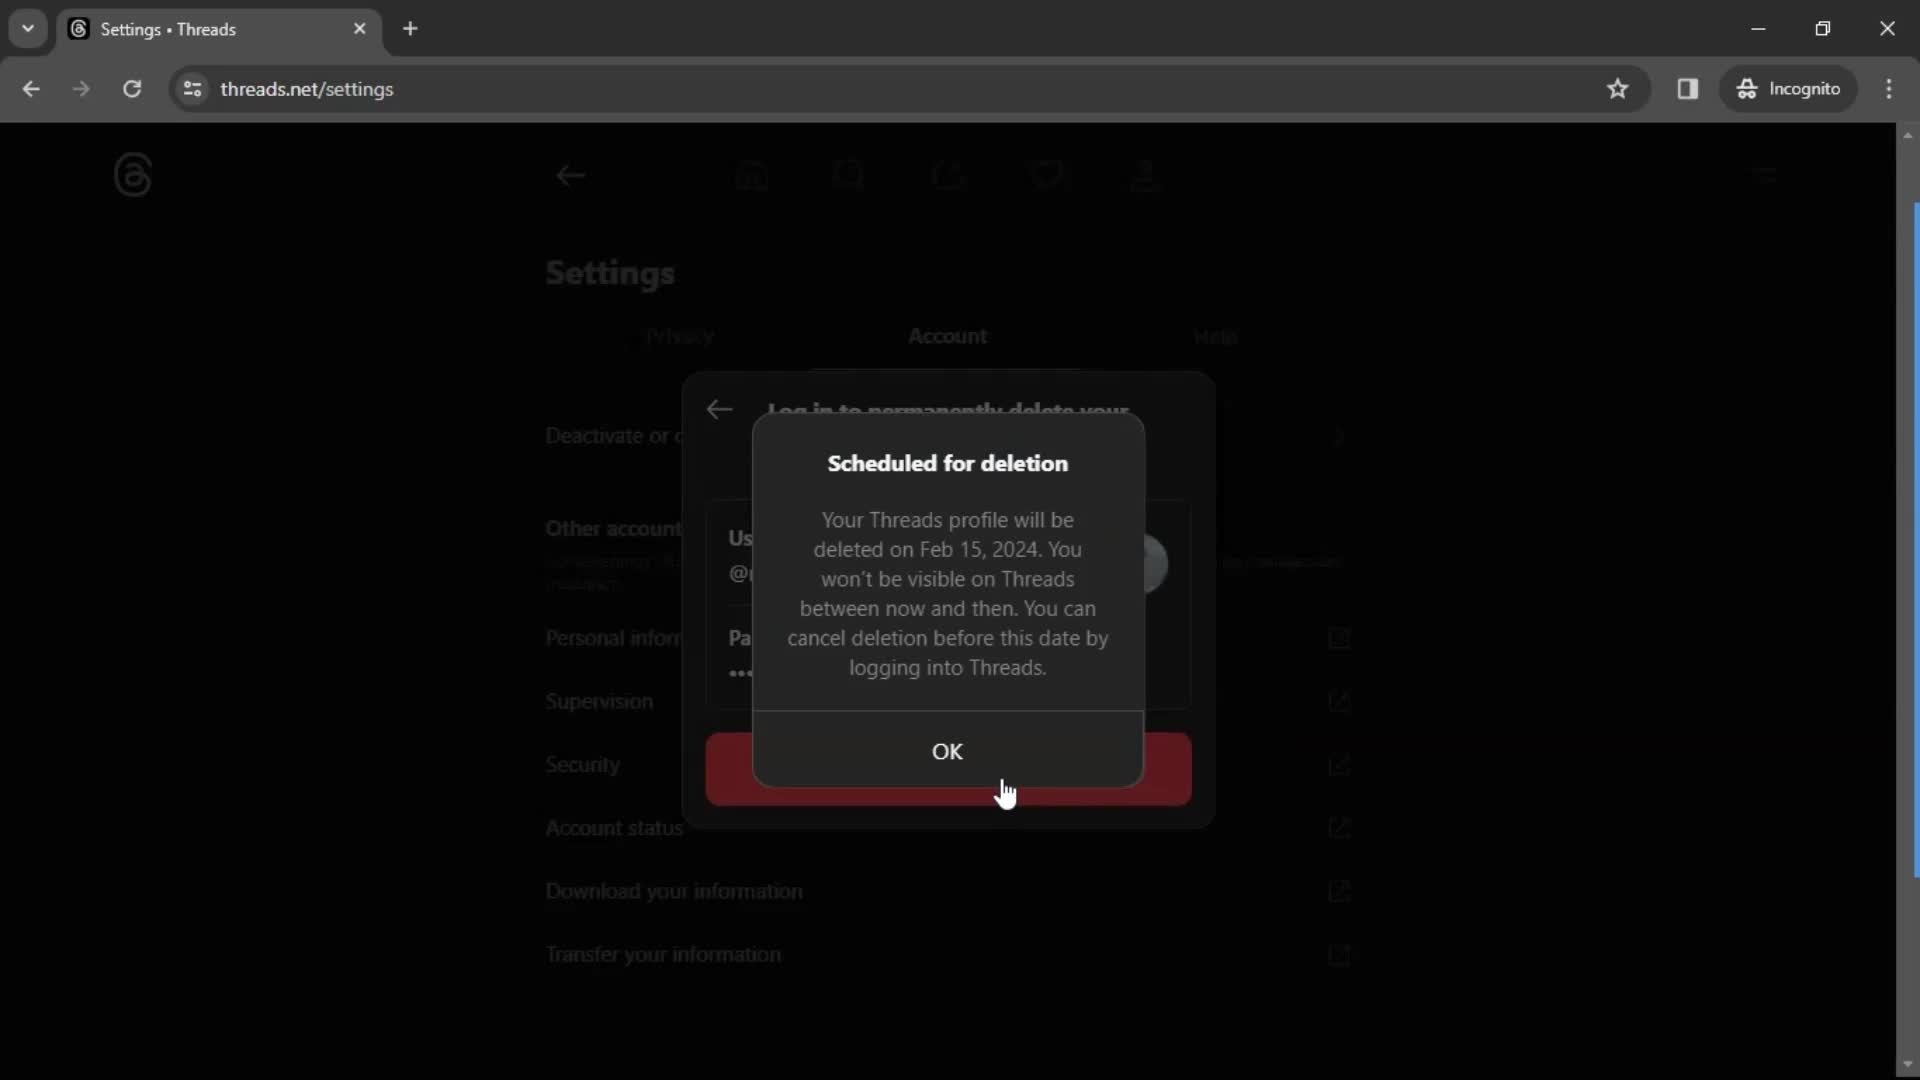Viewport: 1920px width, 1080px height.
Task: Click OK to confirm scheduled deletion
Action: pyautogui.click(x=947, y=750)
